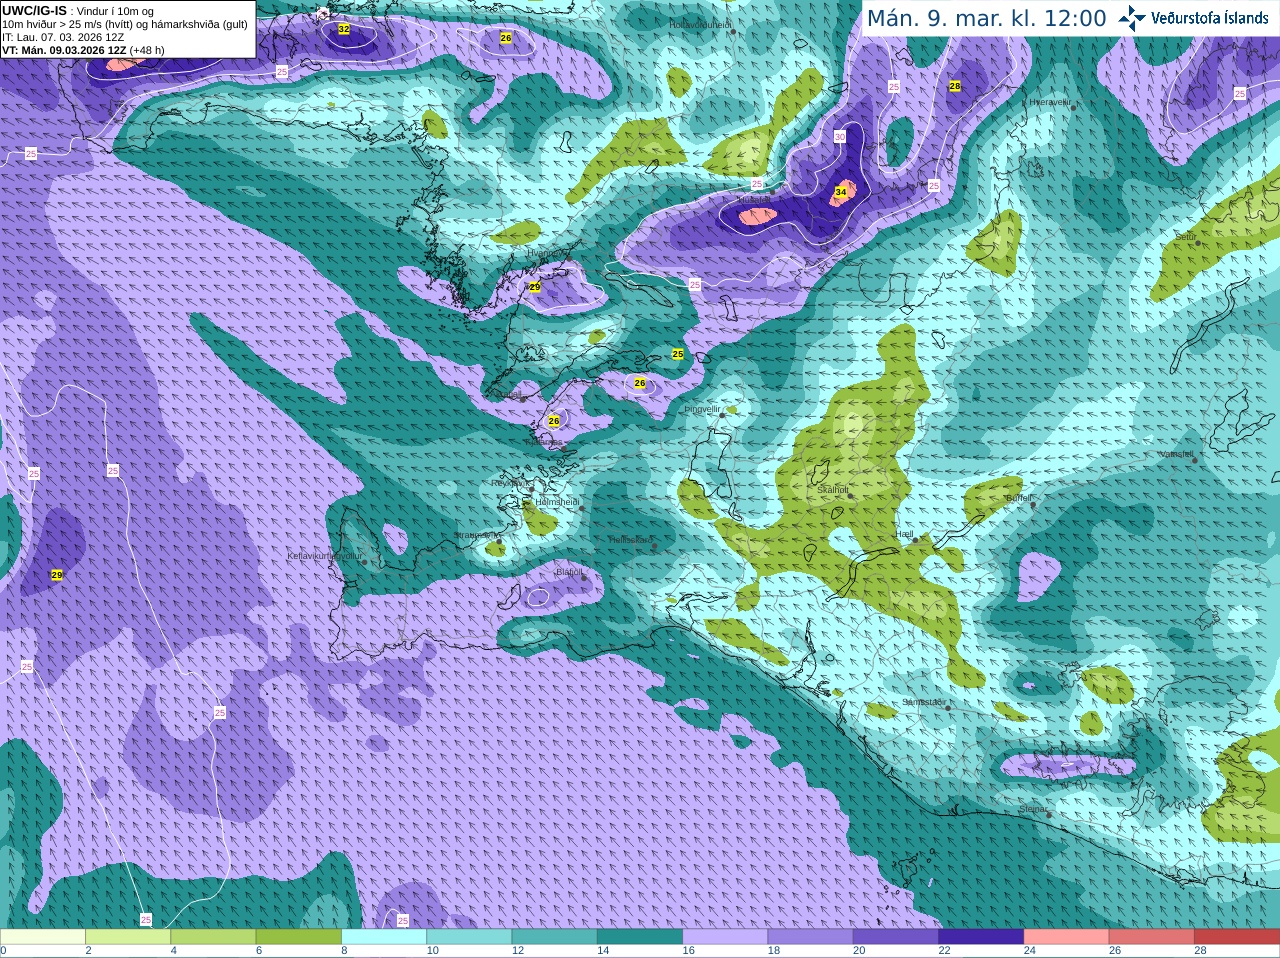
Task: Click the 8–10 m/s cyan legend swatch
Action: tap(384, 937)
